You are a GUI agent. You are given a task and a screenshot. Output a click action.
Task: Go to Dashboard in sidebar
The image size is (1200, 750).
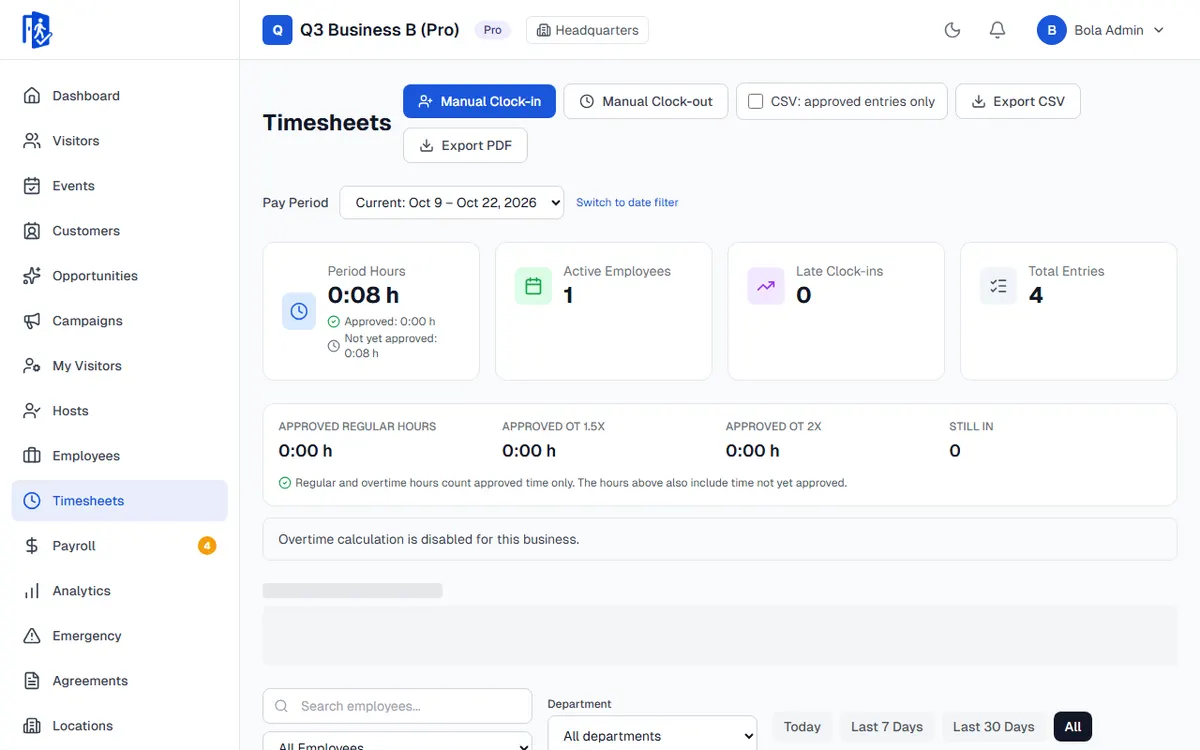[120, 96]
